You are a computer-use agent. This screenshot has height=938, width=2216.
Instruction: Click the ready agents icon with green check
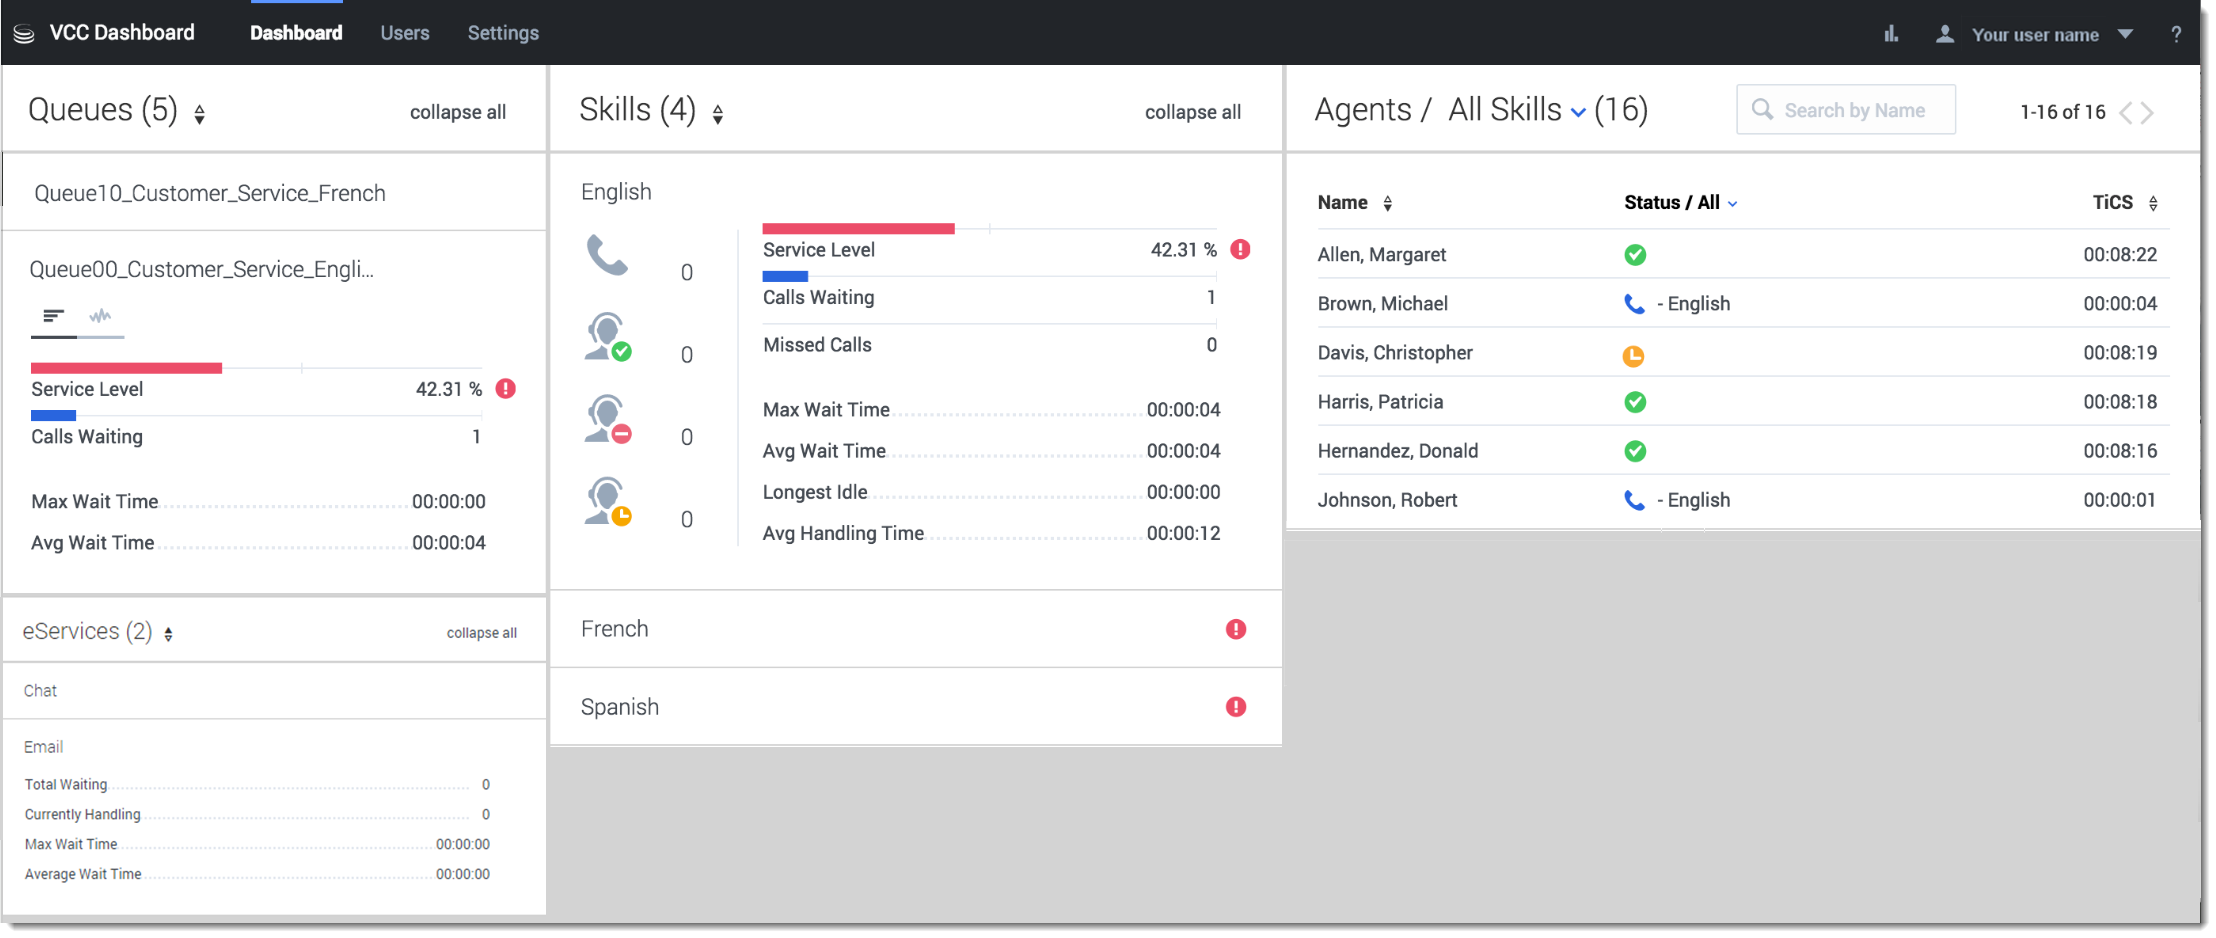607,337
